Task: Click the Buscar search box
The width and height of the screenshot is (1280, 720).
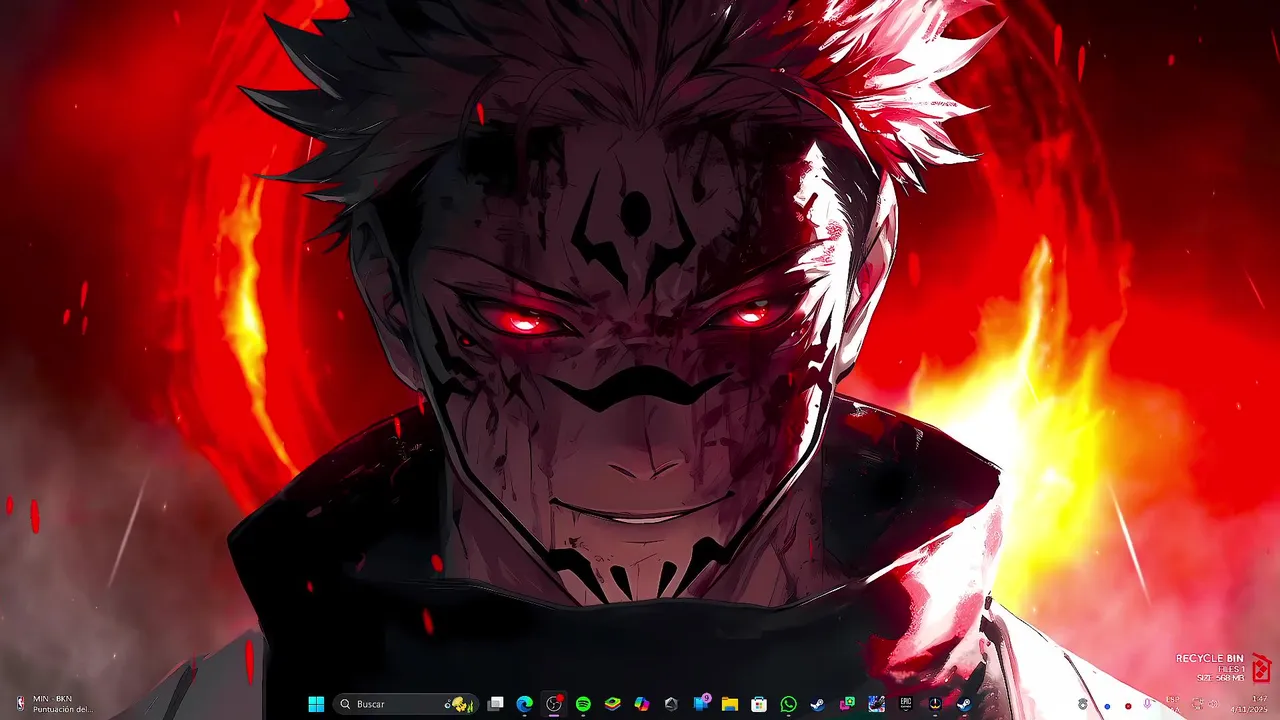Action: point(405,704)
